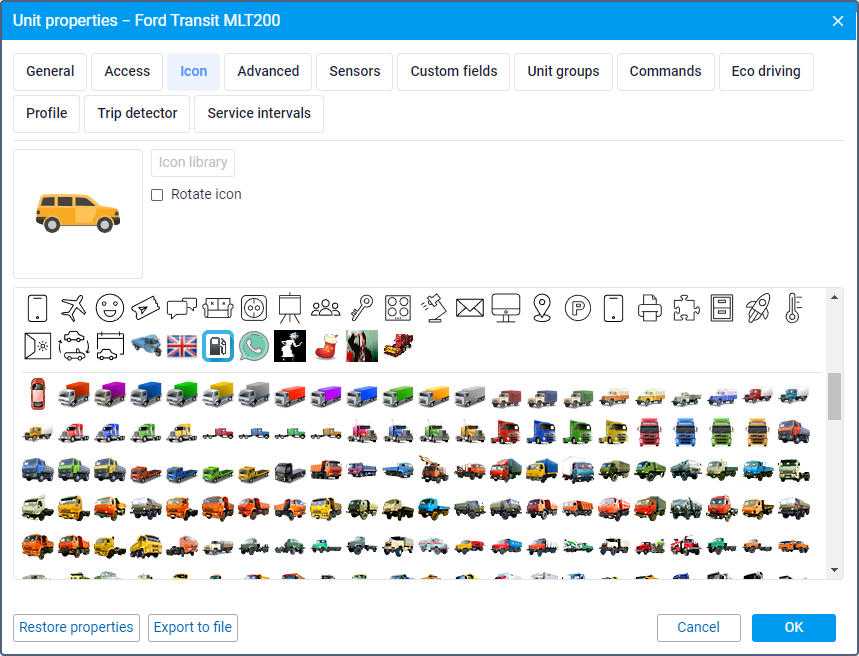Choose the red combine harvester icon
The width and height of the screenshot is (859, 656).
click(x=398, y=346)
